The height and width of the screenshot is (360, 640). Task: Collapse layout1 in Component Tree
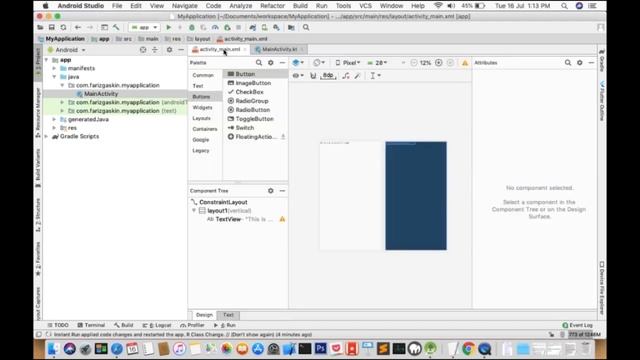tap(194, 211)
